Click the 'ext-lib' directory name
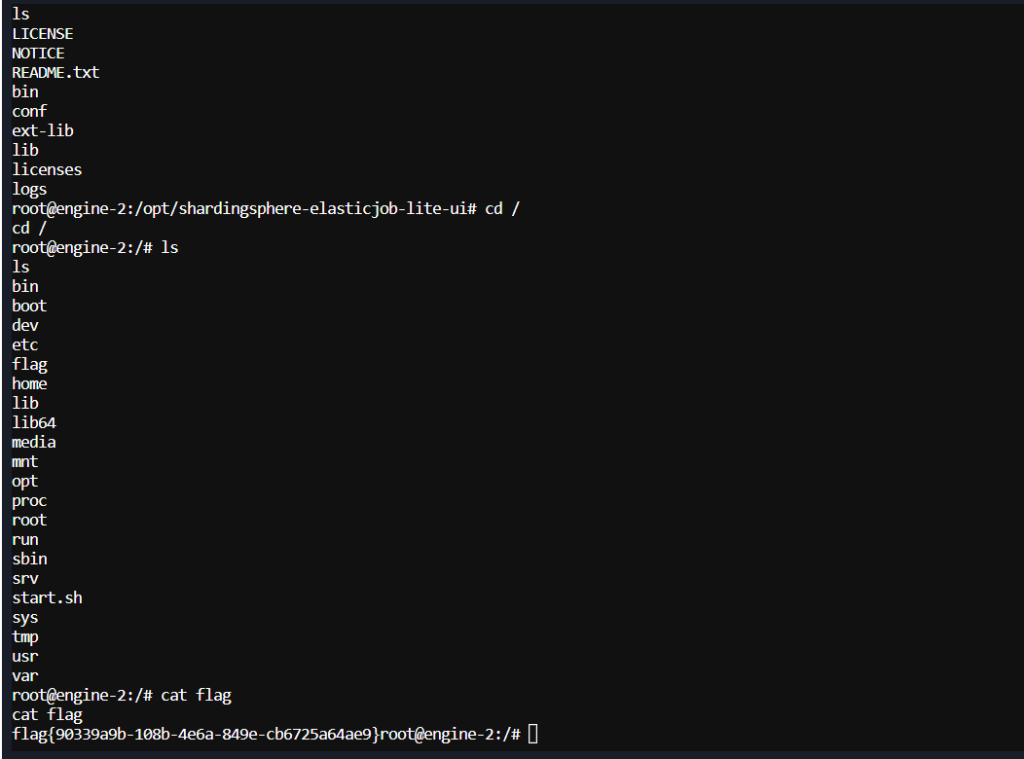This screenshot has width=1024, height=759. (42, 131)
